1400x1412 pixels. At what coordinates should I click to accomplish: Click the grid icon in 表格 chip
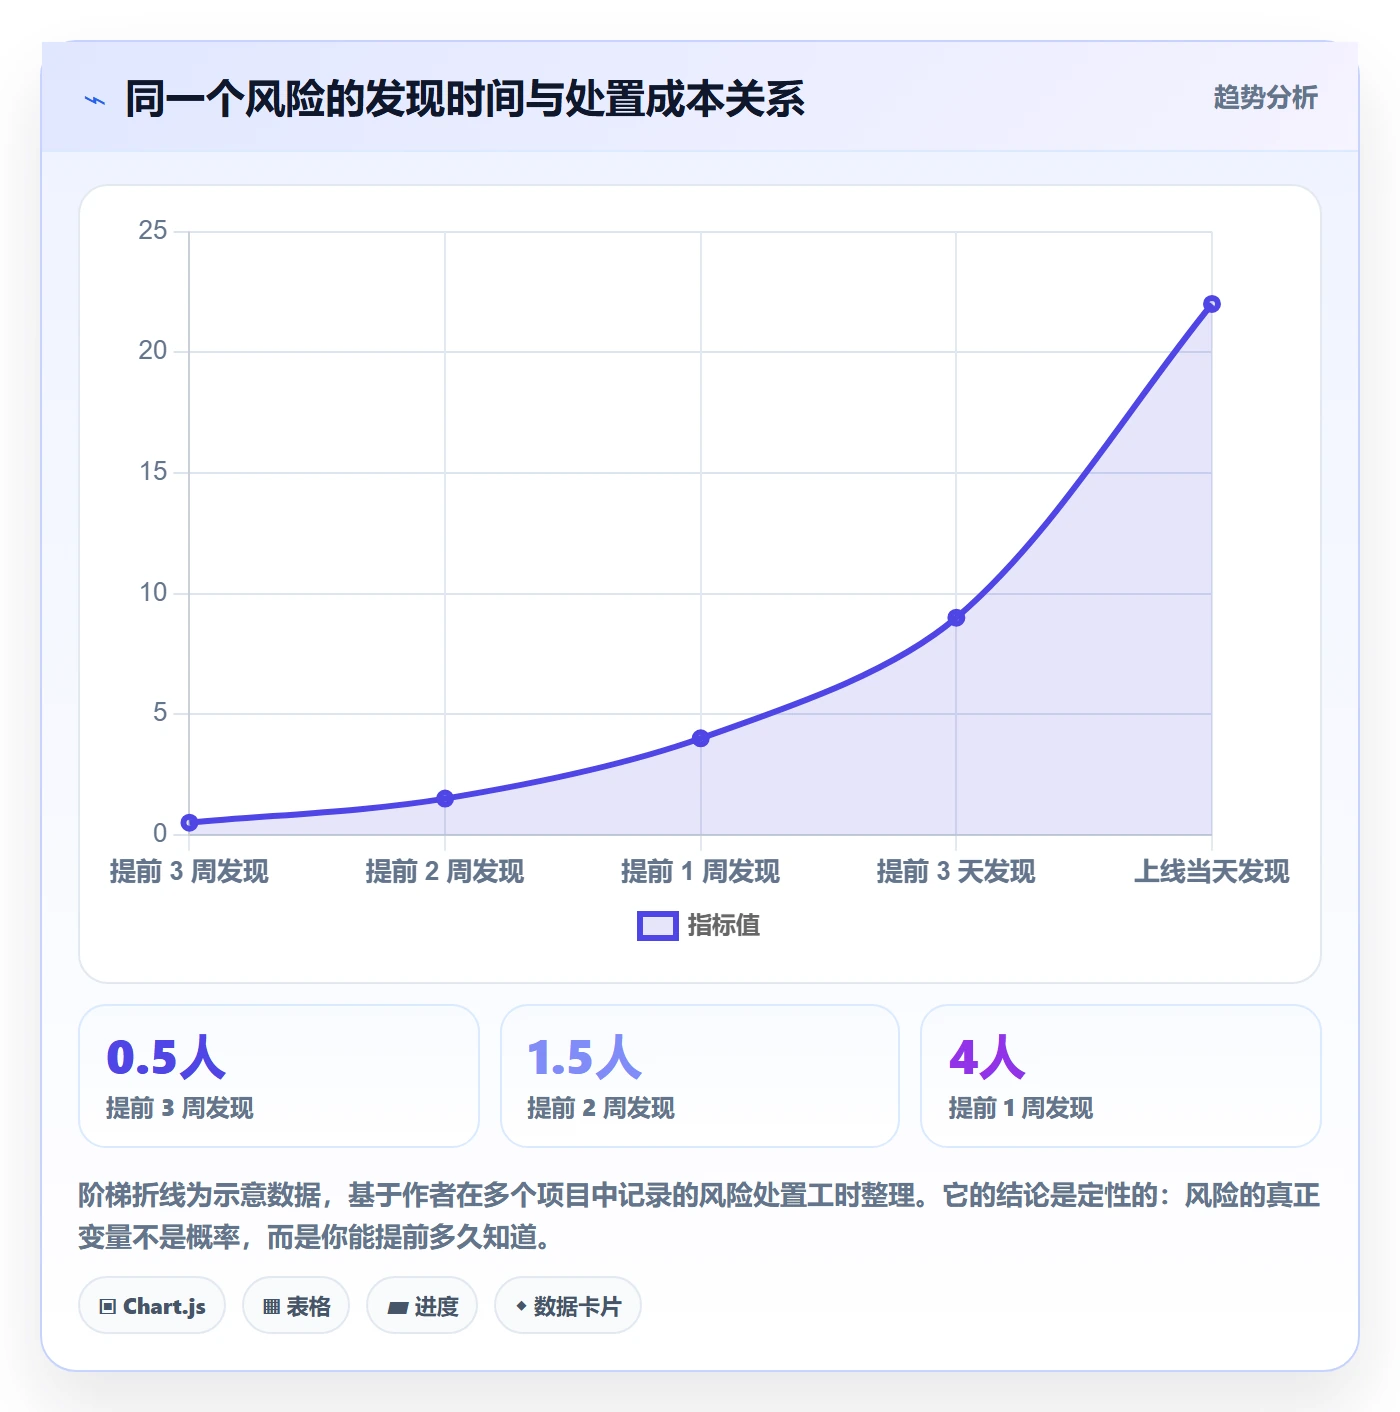tap(271, 1306)
